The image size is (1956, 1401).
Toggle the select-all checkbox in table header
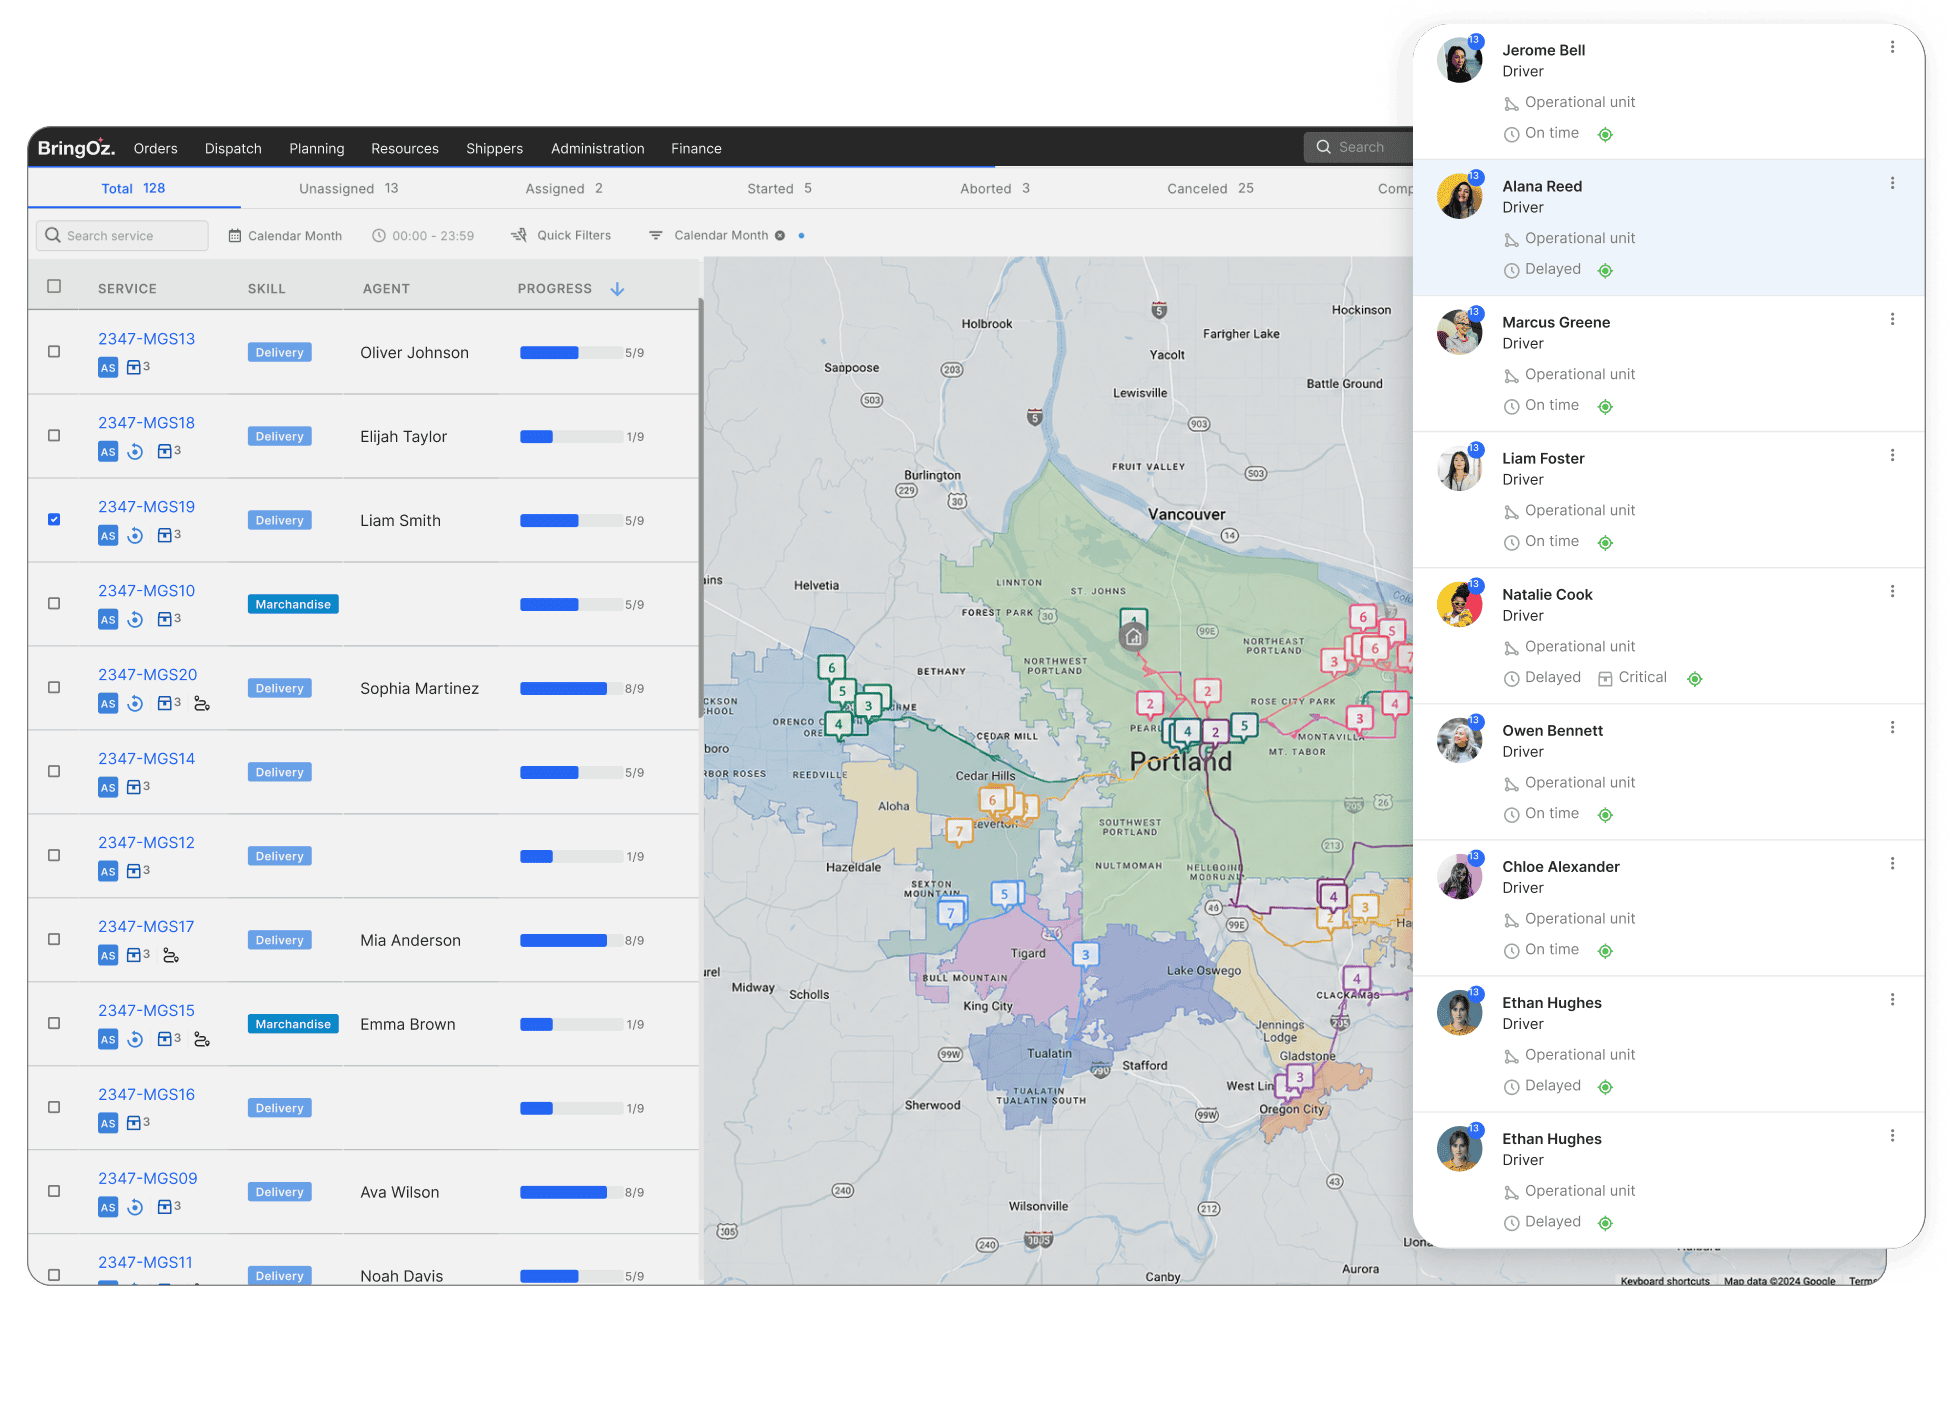(54, 286)
